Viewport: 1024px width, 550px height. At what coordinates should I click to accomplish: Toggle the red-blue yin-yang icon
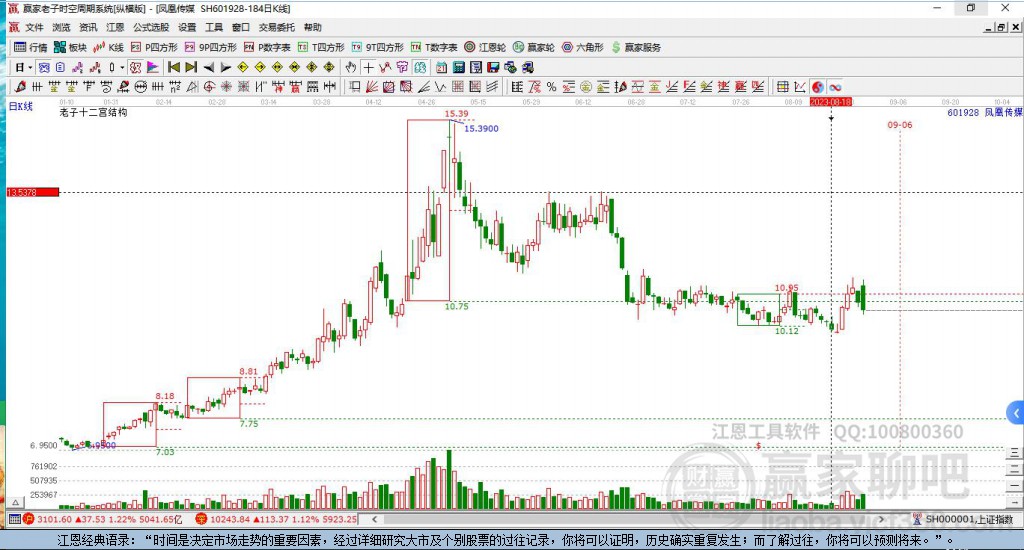(x=817, y=87)
